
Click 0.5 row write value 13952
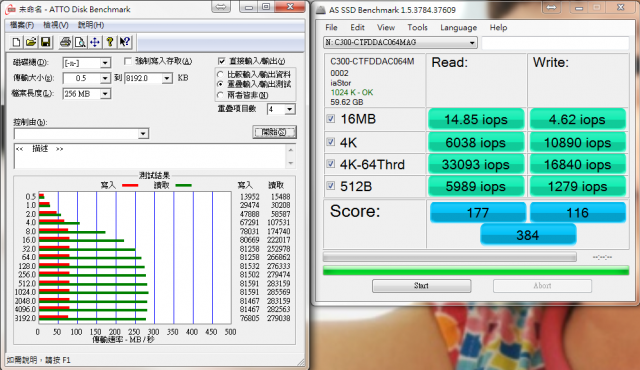tap(249, 197)
